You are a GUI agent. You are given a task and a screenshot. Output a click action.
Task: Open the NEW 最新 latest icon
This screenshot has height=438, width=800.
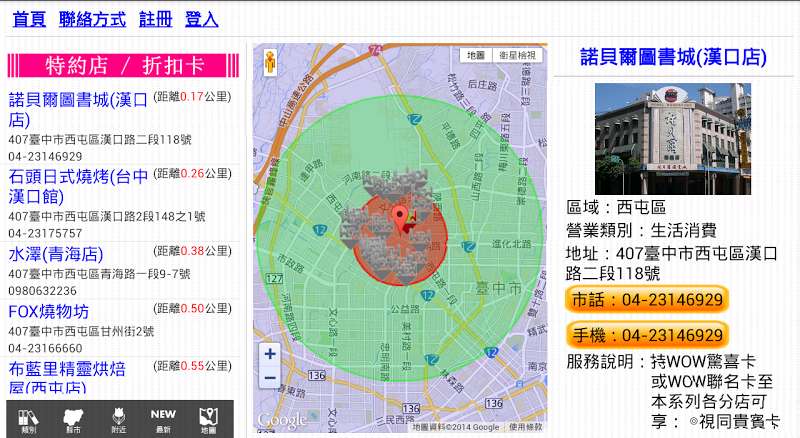[x=163, y=421]
